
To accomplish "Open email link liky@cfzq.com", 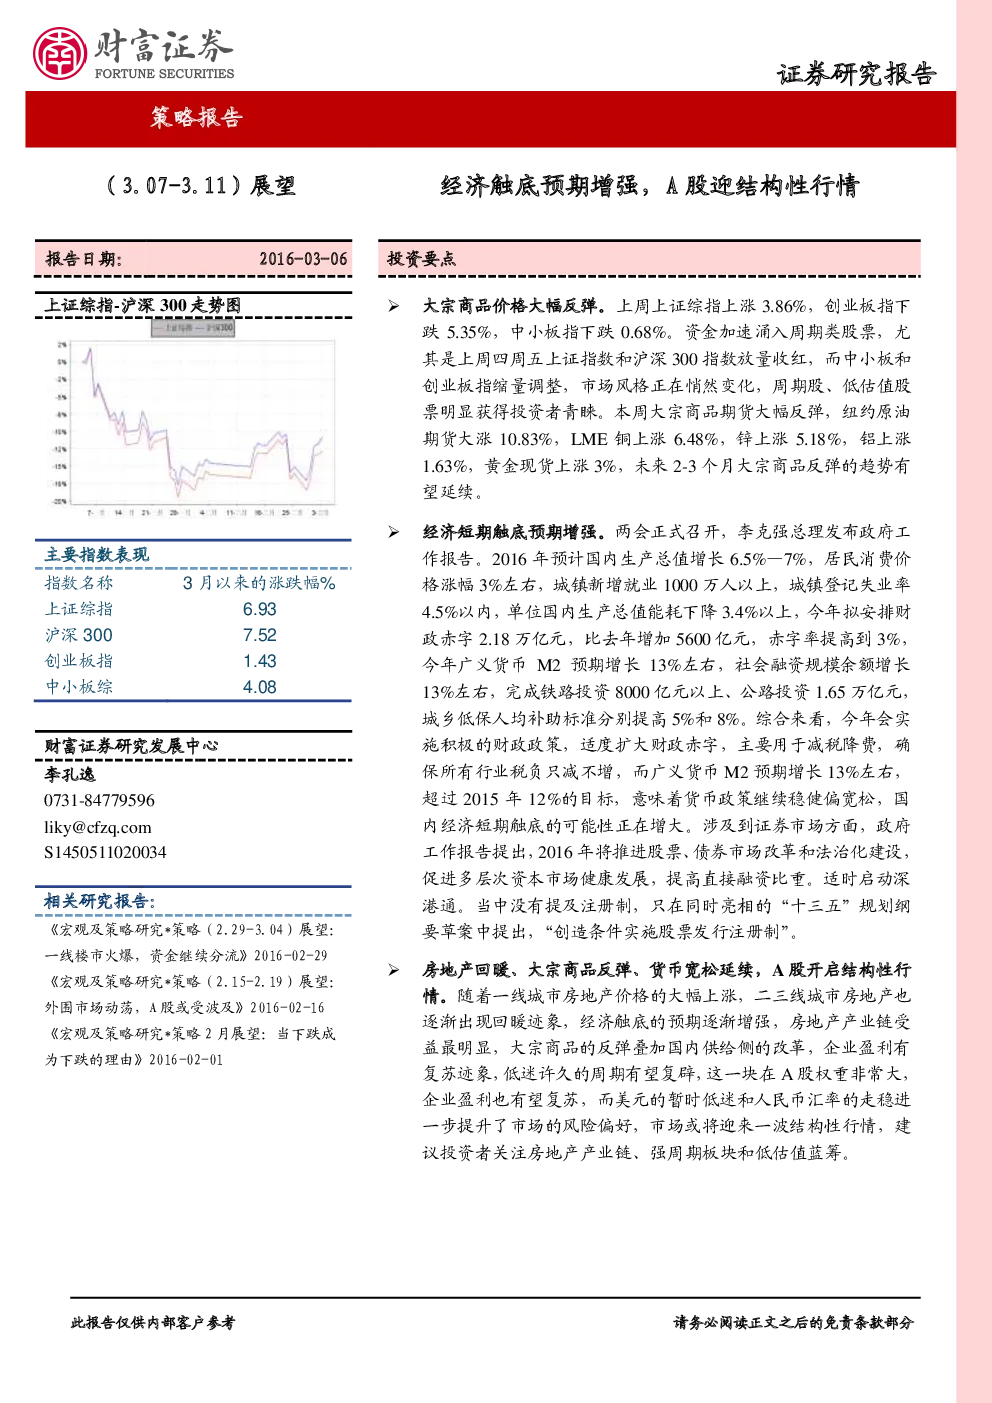I will click(98, 827).
